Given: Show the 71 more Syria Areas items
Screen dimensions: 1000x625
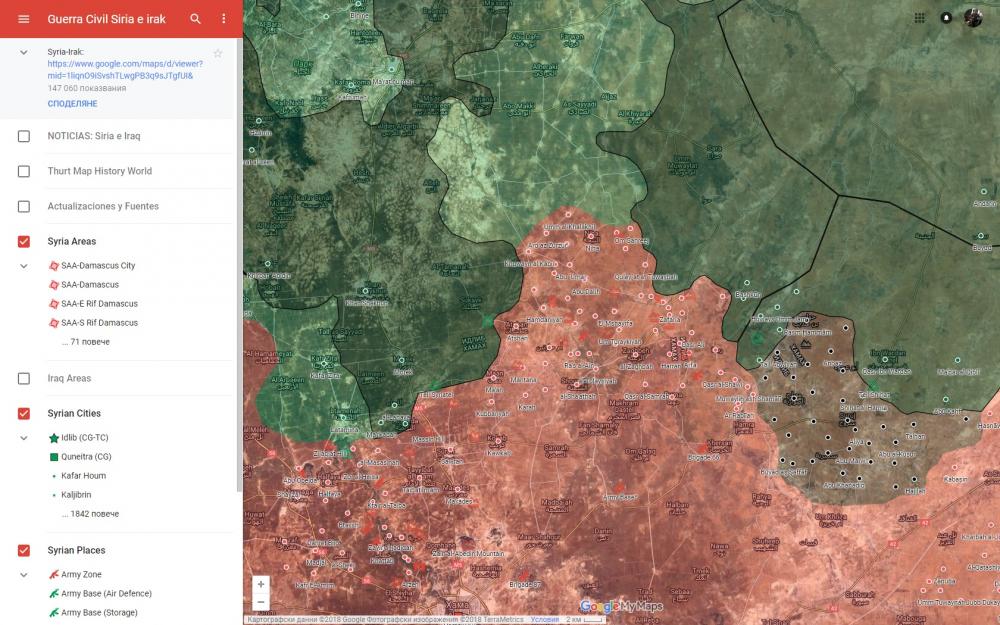Looking at the screenshot, I should (x=85, y=342).
